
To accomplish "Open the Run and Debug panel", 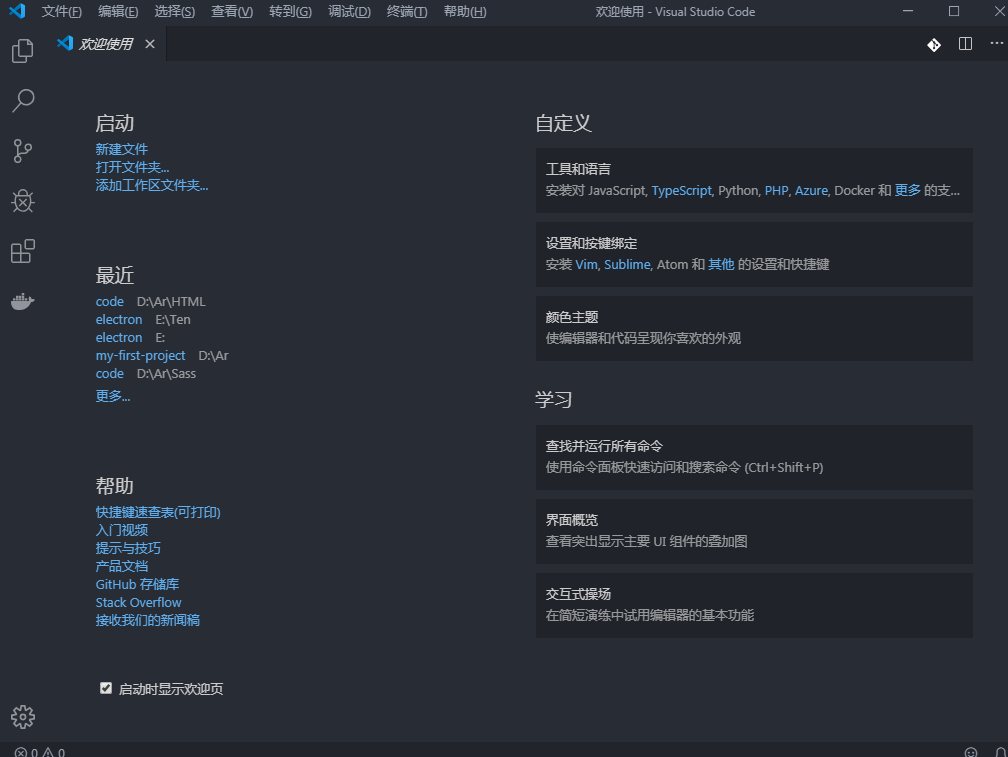I will pos(22,201).
